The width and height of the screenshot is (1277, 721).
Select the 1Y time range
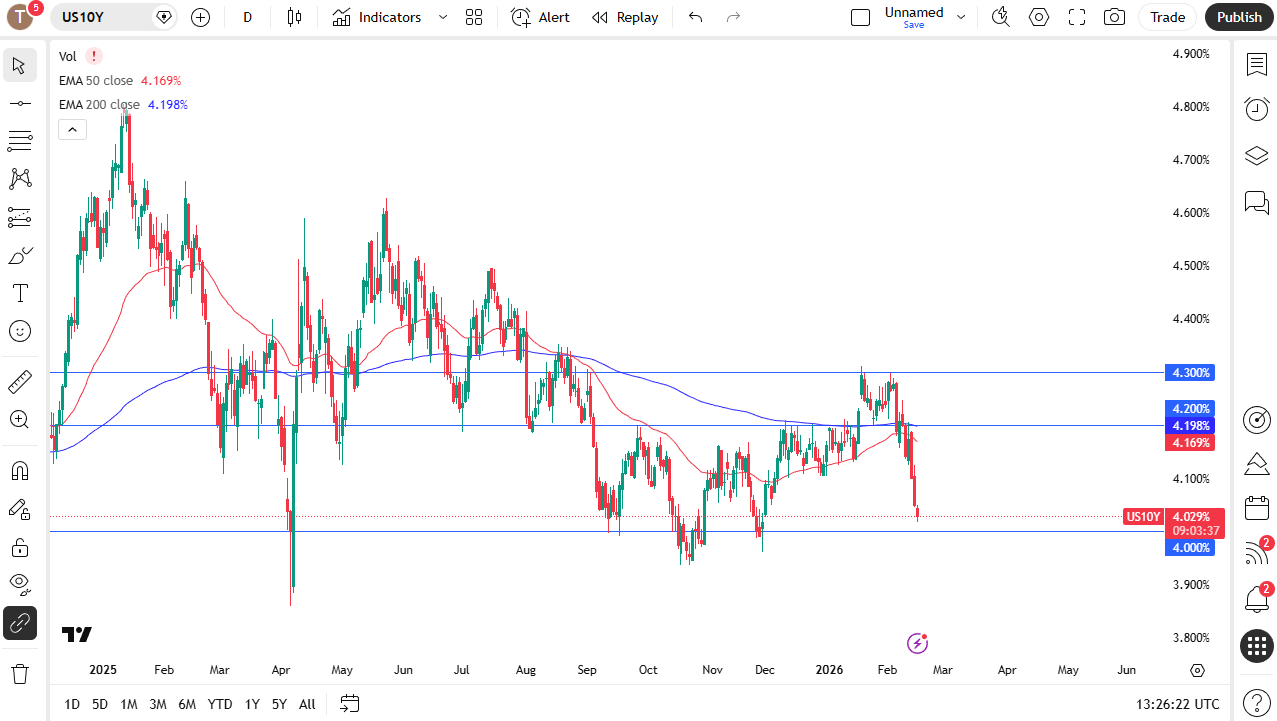click(252, 704)
